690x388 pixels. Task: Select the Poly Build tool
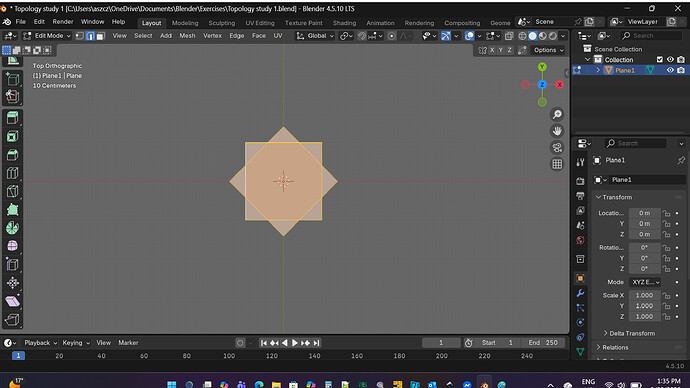click(12, 210)
